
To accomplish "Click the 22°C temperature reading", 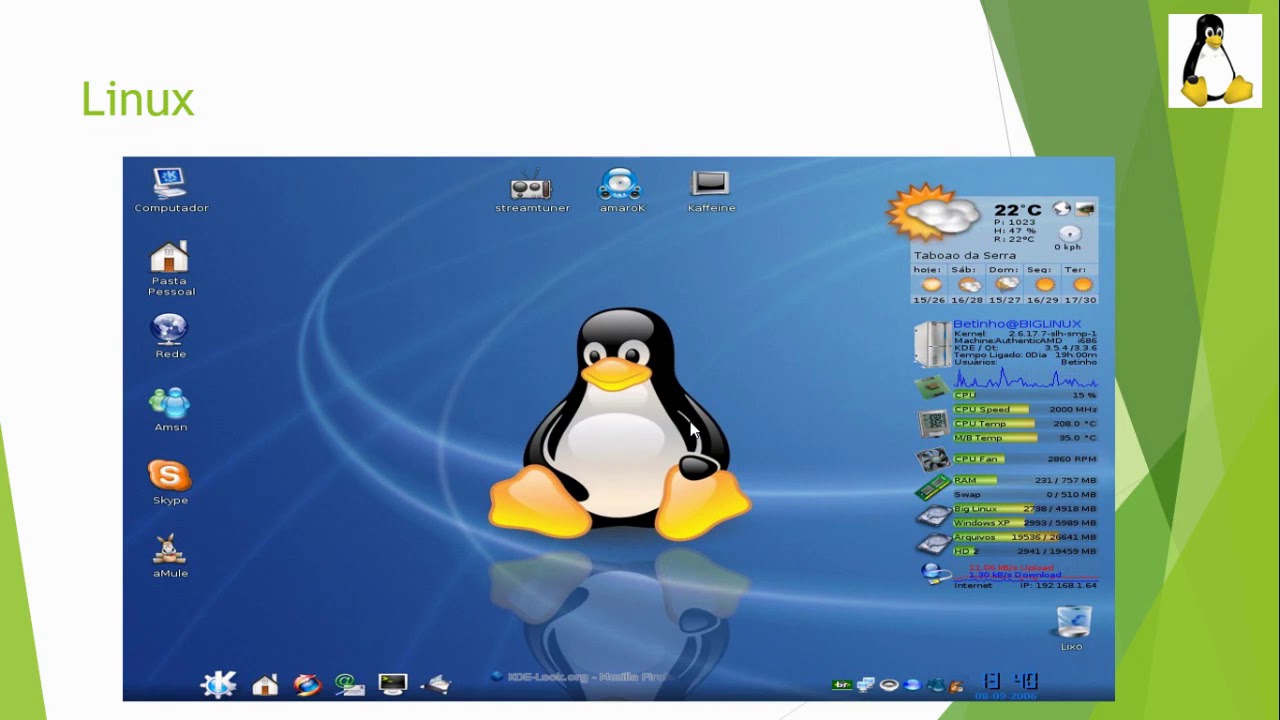I will [x=1017, y=210].
